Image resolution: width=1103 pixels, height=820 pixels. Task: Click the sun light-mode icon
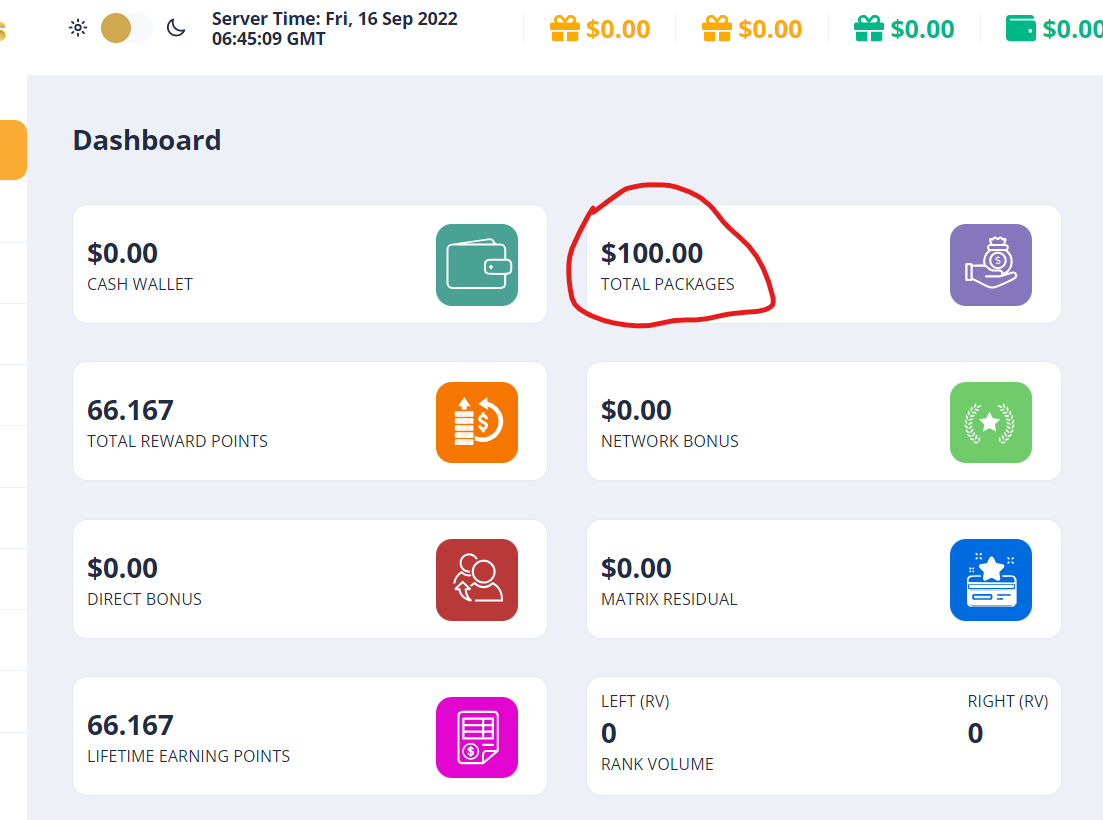click(x=78, y=28)
